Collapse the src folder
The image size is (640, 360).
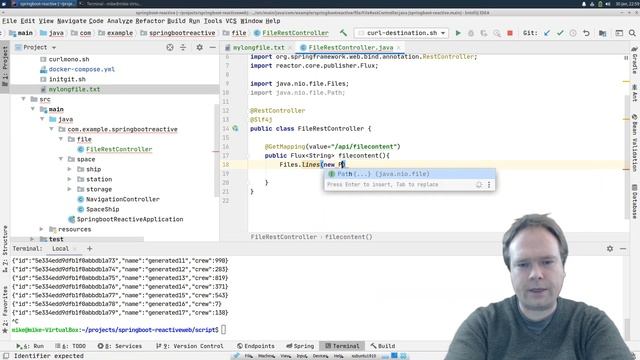pos(23,99)
